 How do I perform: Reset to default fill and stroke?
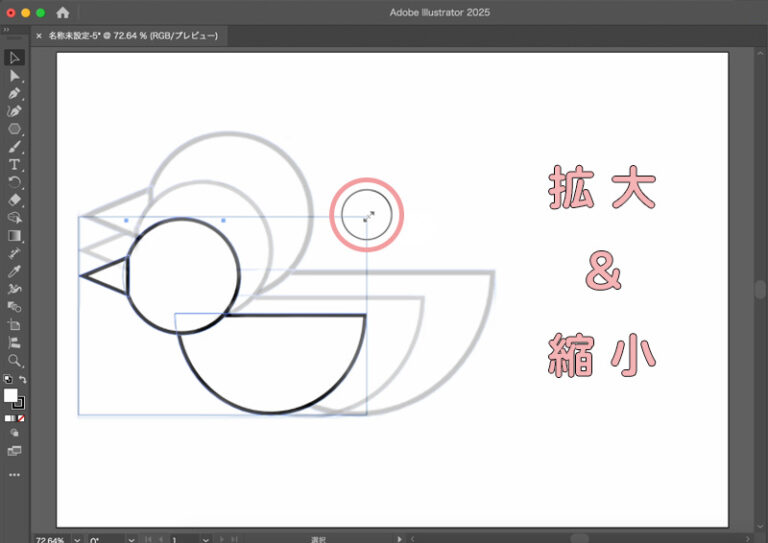pyautogui.click(x=8, y=380)
